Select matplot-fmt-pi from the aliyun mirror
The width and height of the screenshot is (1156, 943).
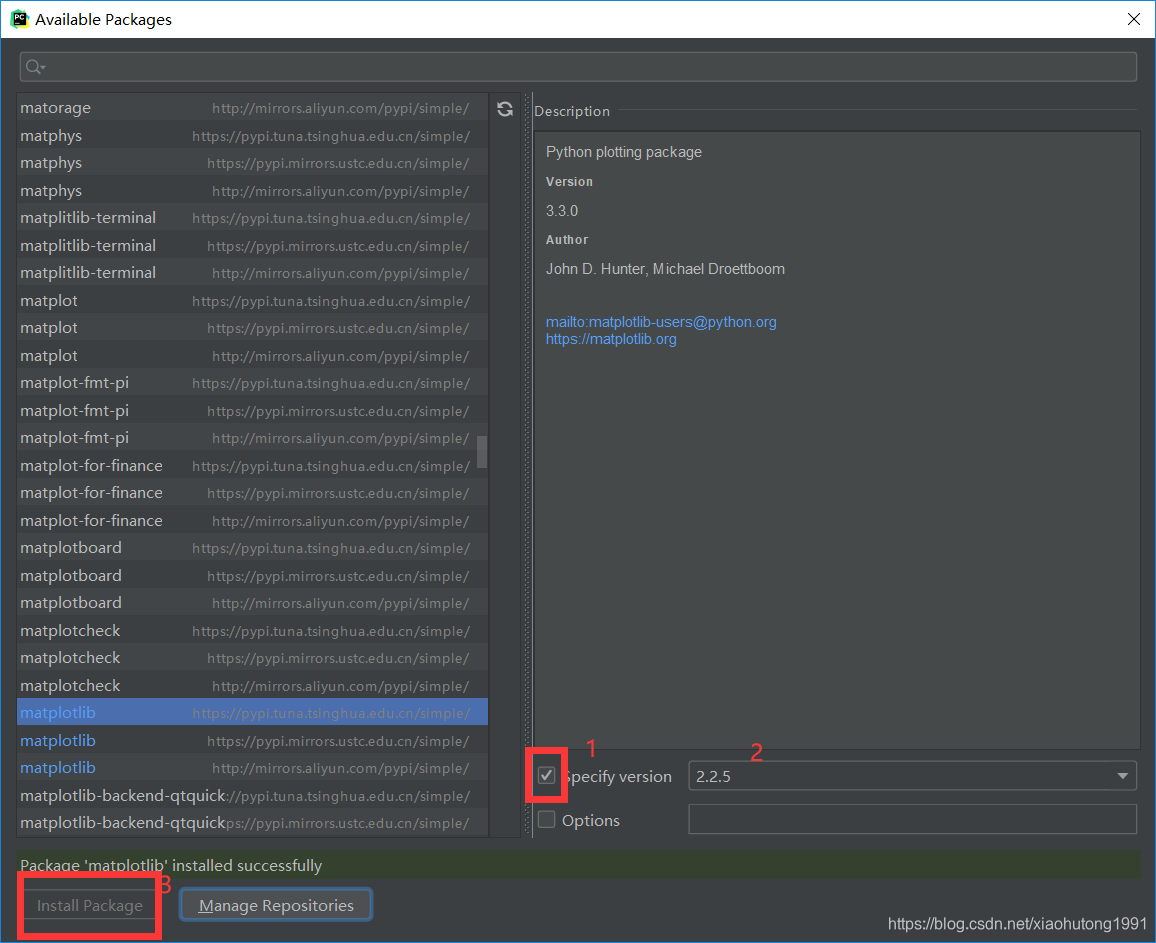coord(252,438)
